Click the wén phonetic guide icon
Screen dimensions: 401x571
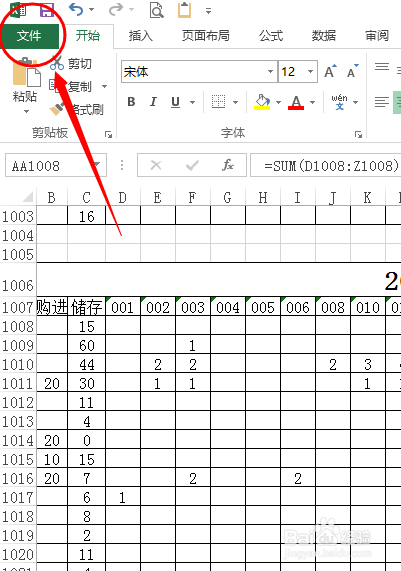(x=339, y=102)
